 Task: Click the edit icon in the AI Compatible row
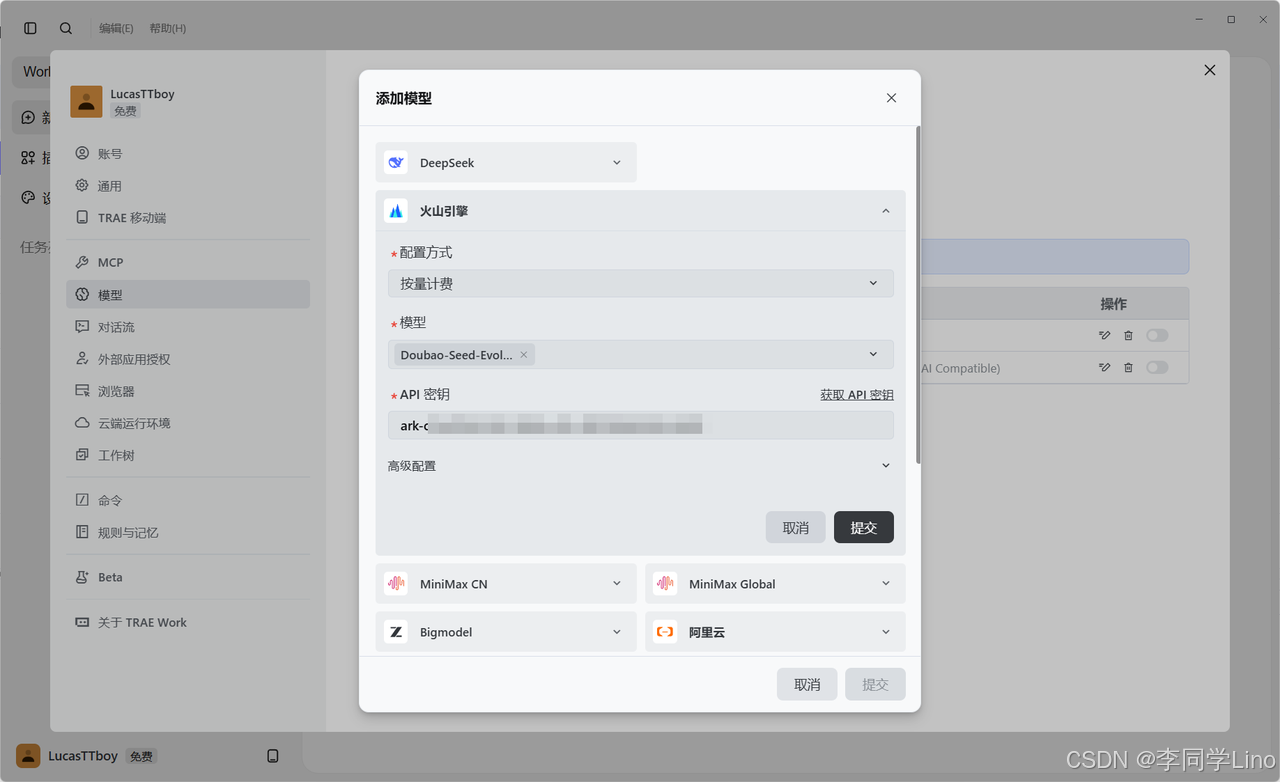1105,368
